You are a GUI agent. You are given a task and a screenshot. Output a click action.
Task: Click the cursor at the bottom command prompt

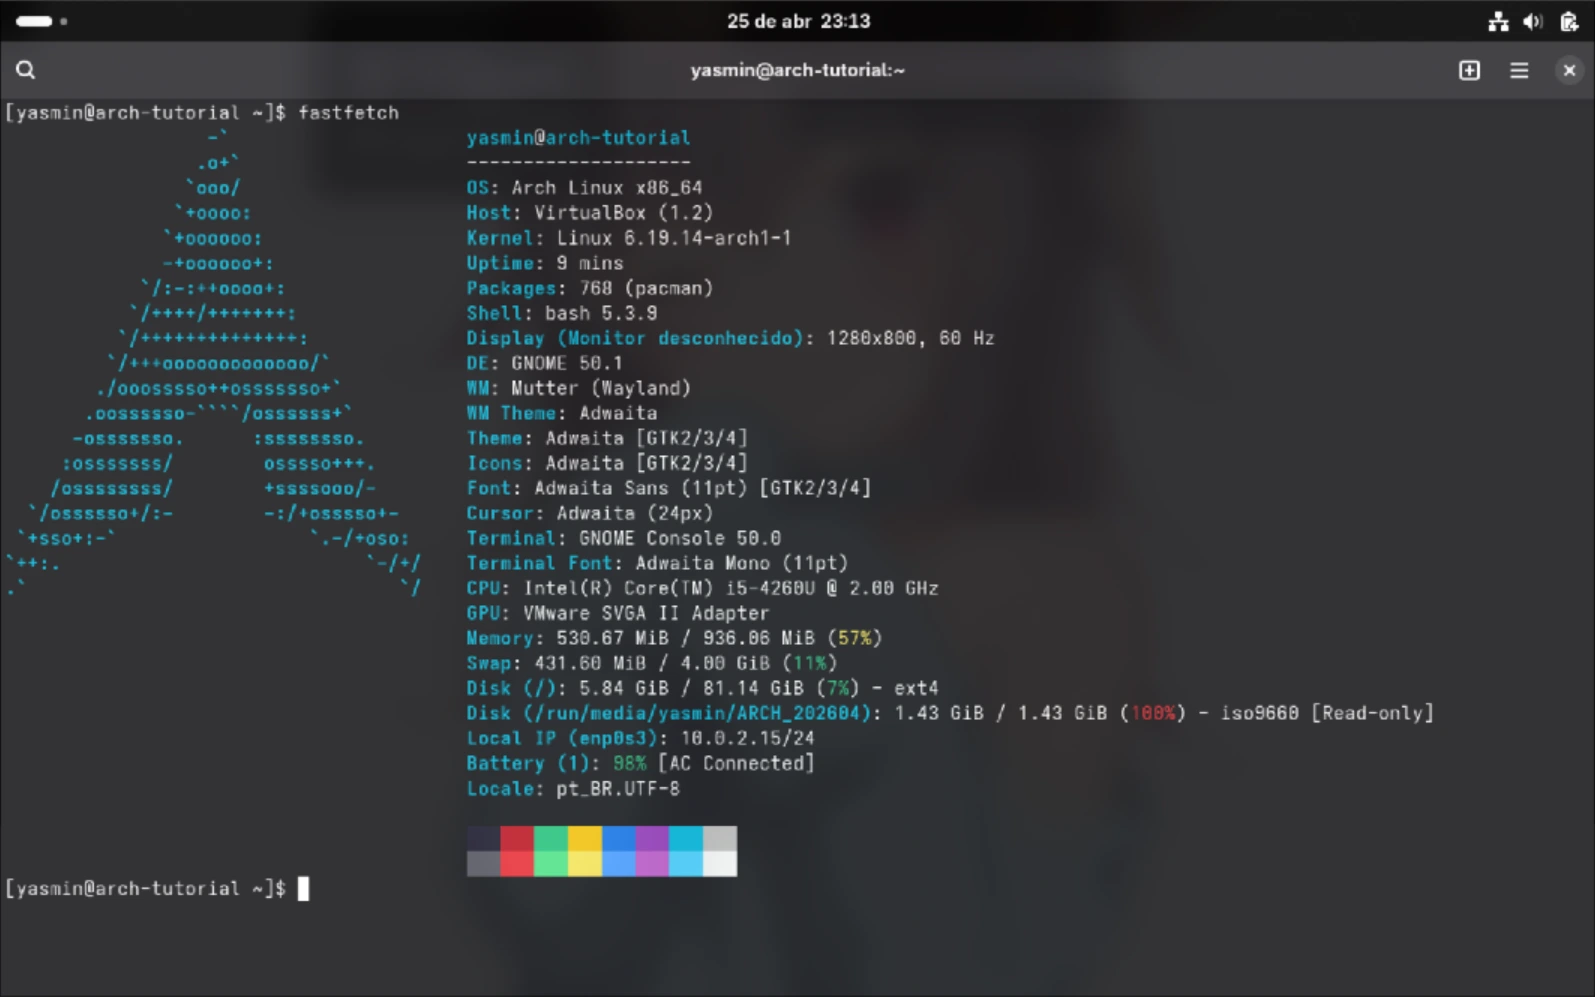point(303,888)
